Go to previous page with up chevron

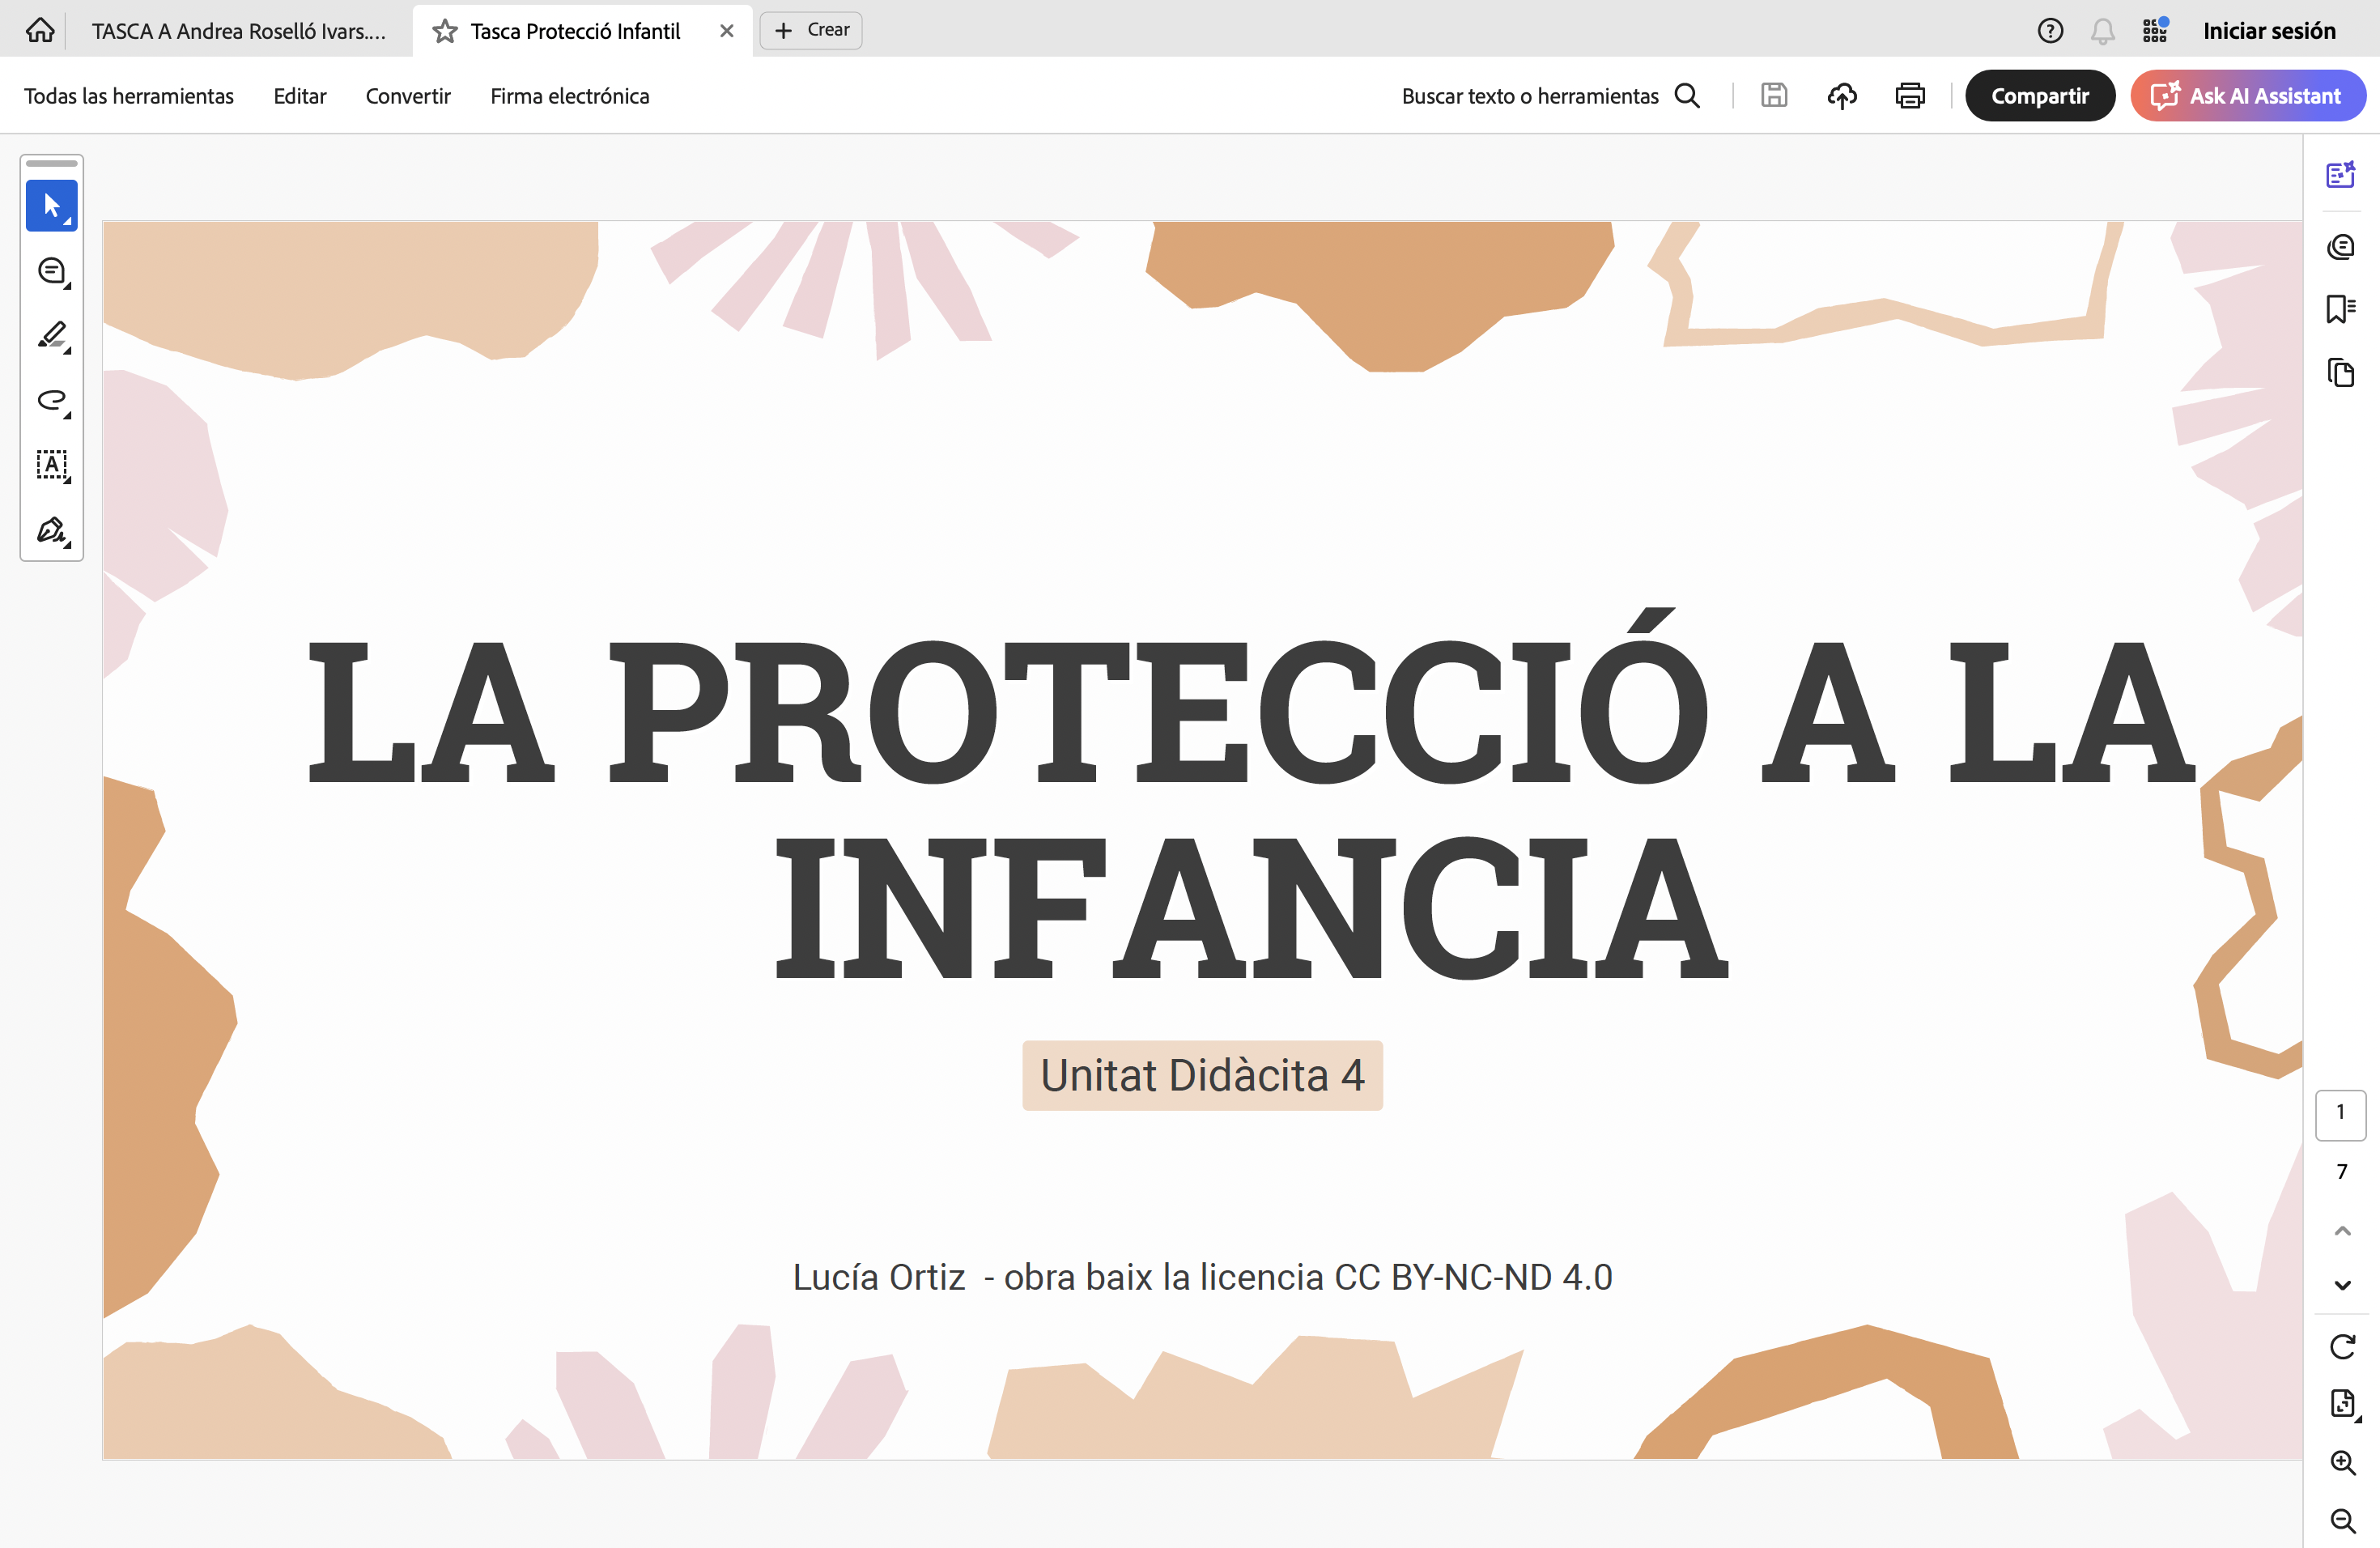point(2342,1231)
